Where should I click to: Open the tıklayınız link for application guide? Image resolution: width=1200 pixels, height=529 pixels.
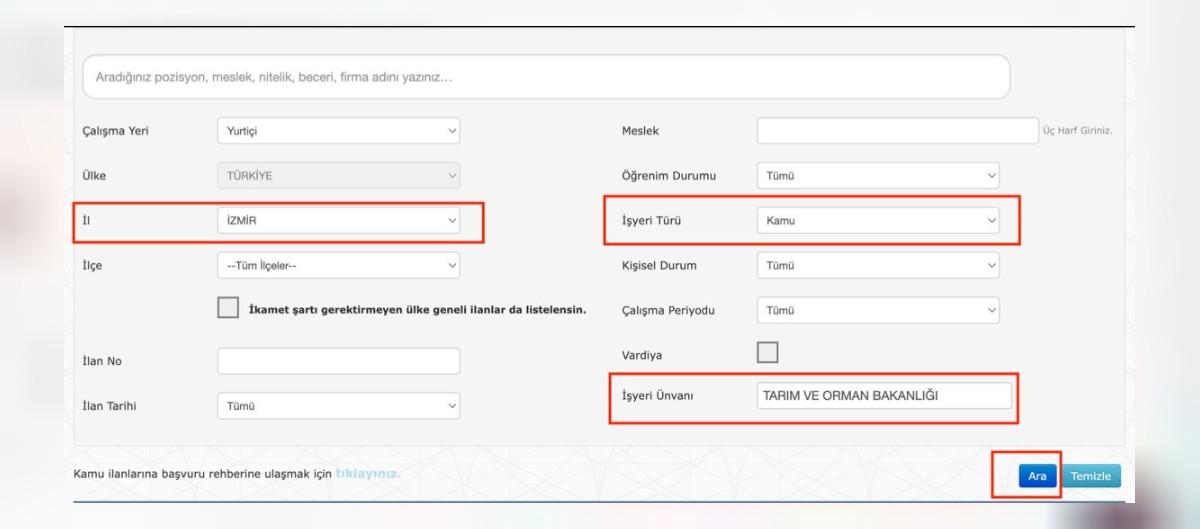(368, 473)
